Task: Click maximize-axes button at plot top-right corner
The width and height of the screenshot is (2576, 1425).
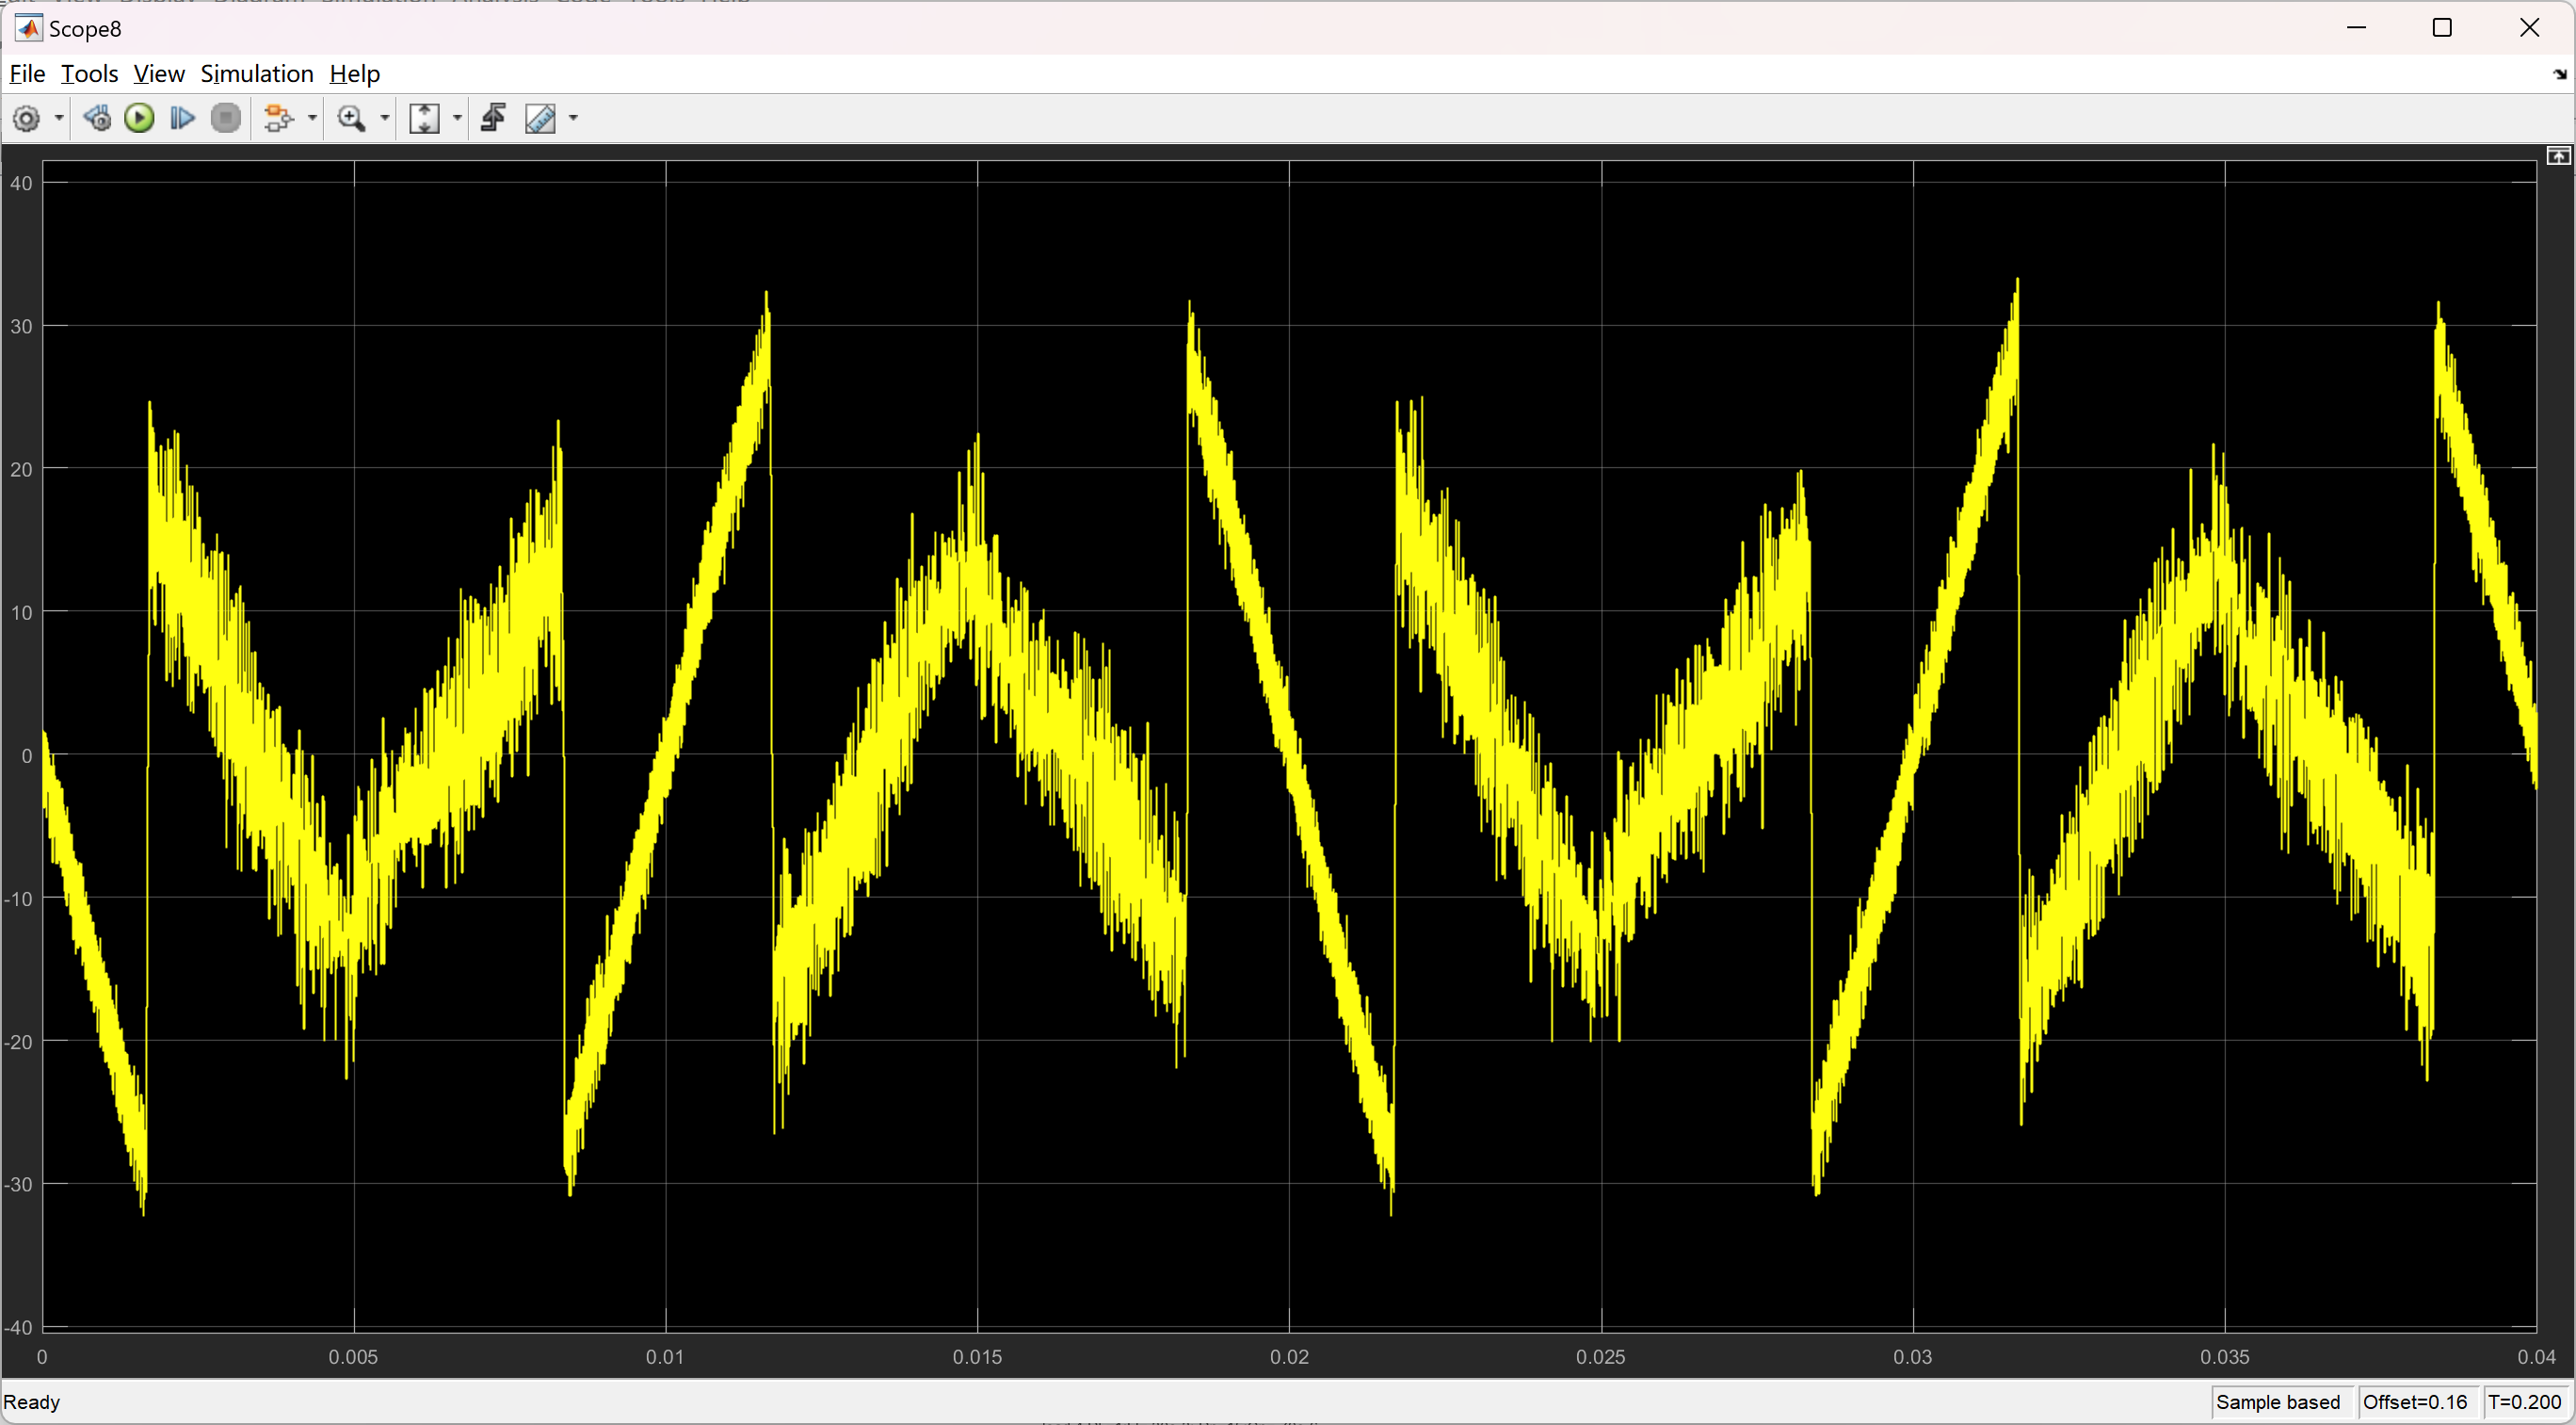Action: (2558, 156)
